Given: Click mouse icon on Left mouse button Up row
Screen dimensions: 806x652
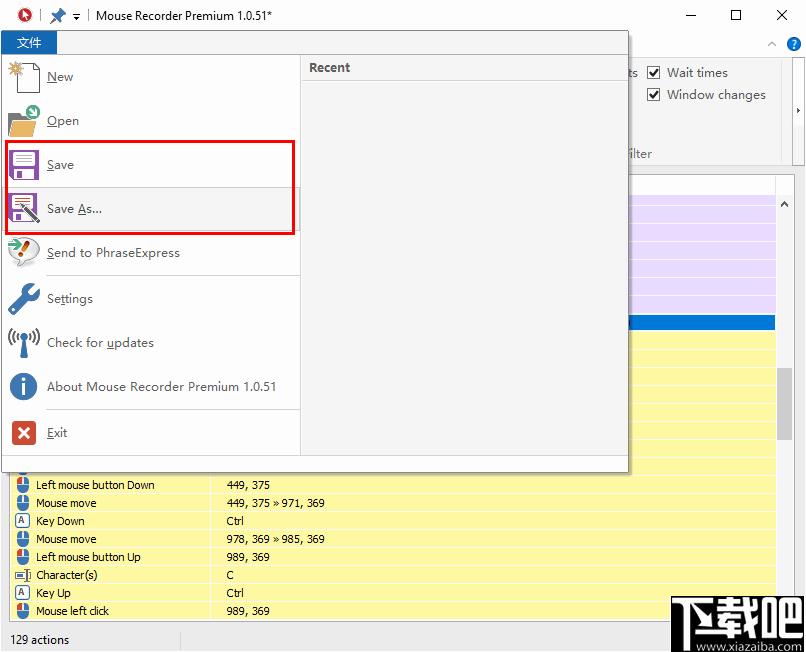Looking at the screenshot, I should [23, 556].
